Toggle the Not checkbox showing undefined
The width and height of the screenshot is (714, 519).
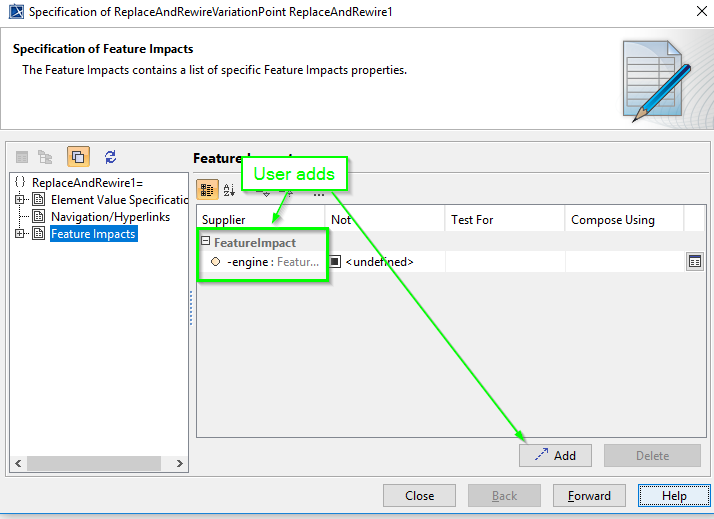(335, 262)
